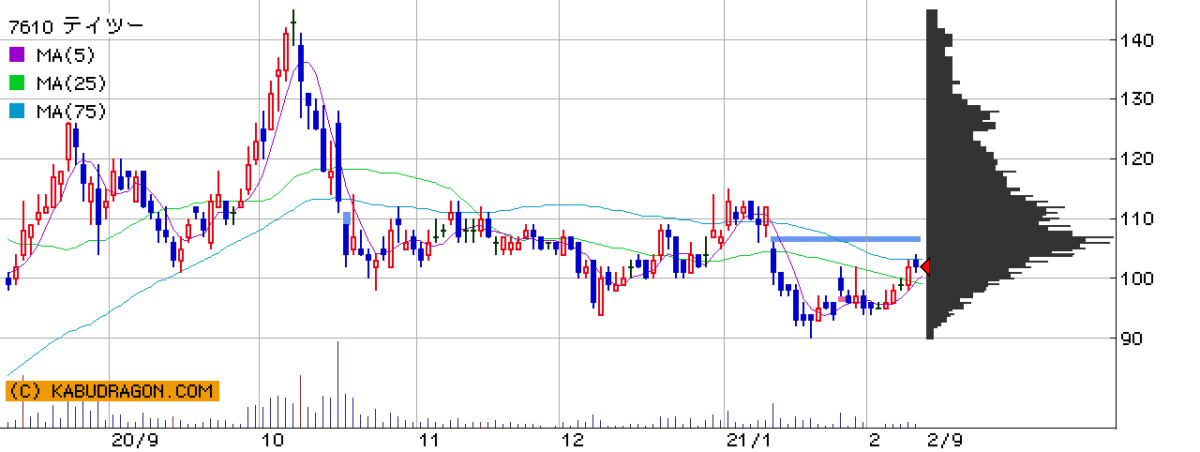This screenshot has width=1200, height=452.
Task: Click the horizontal blue resistance line near 106
Action: pyautogui.click(x=846, y=239)
